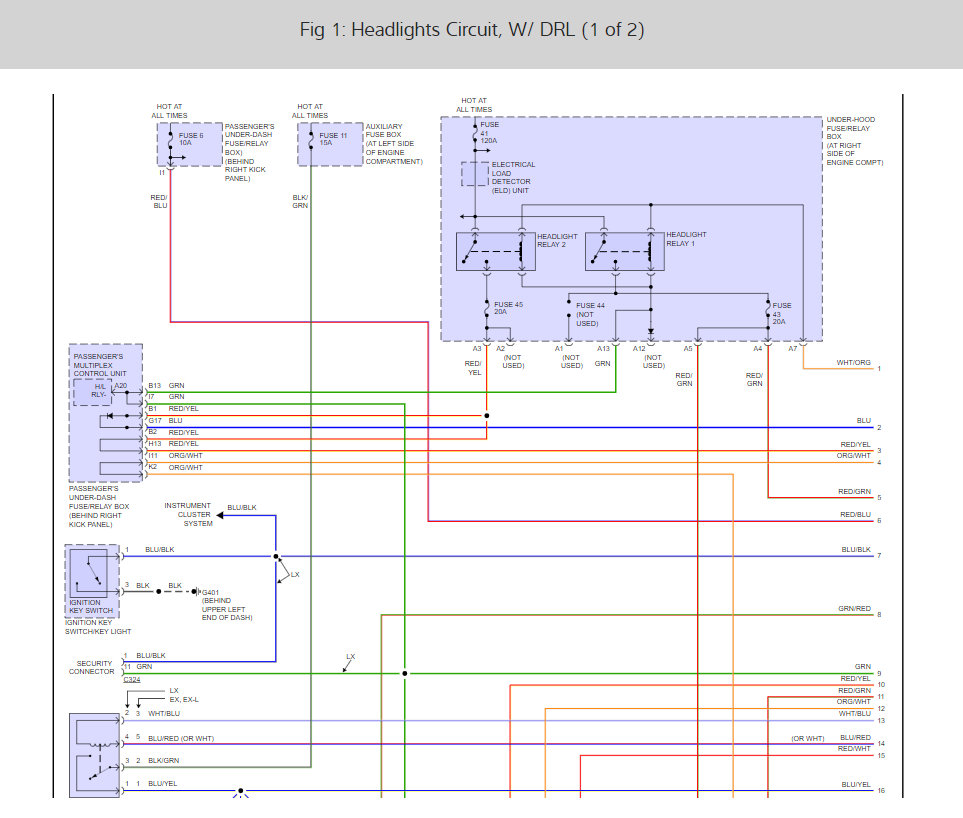Click the "WHT/BLU" label at line 13

point(855,714)
